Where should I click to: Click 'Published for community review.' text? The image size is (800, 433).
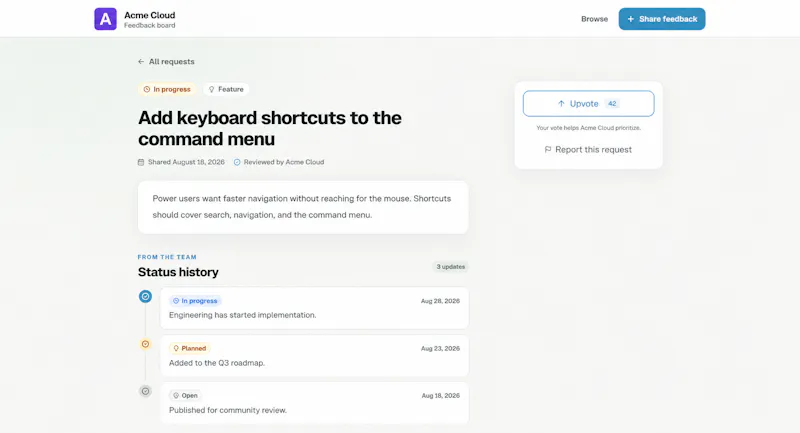228,410
